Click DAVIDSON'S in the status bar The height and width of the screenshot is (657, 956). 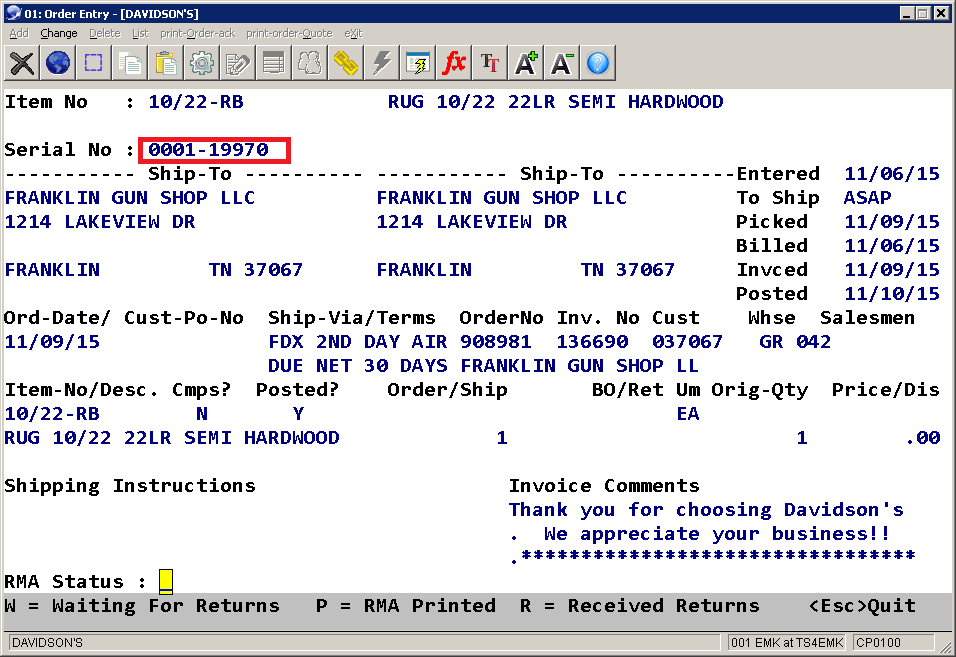click(48, 642)
